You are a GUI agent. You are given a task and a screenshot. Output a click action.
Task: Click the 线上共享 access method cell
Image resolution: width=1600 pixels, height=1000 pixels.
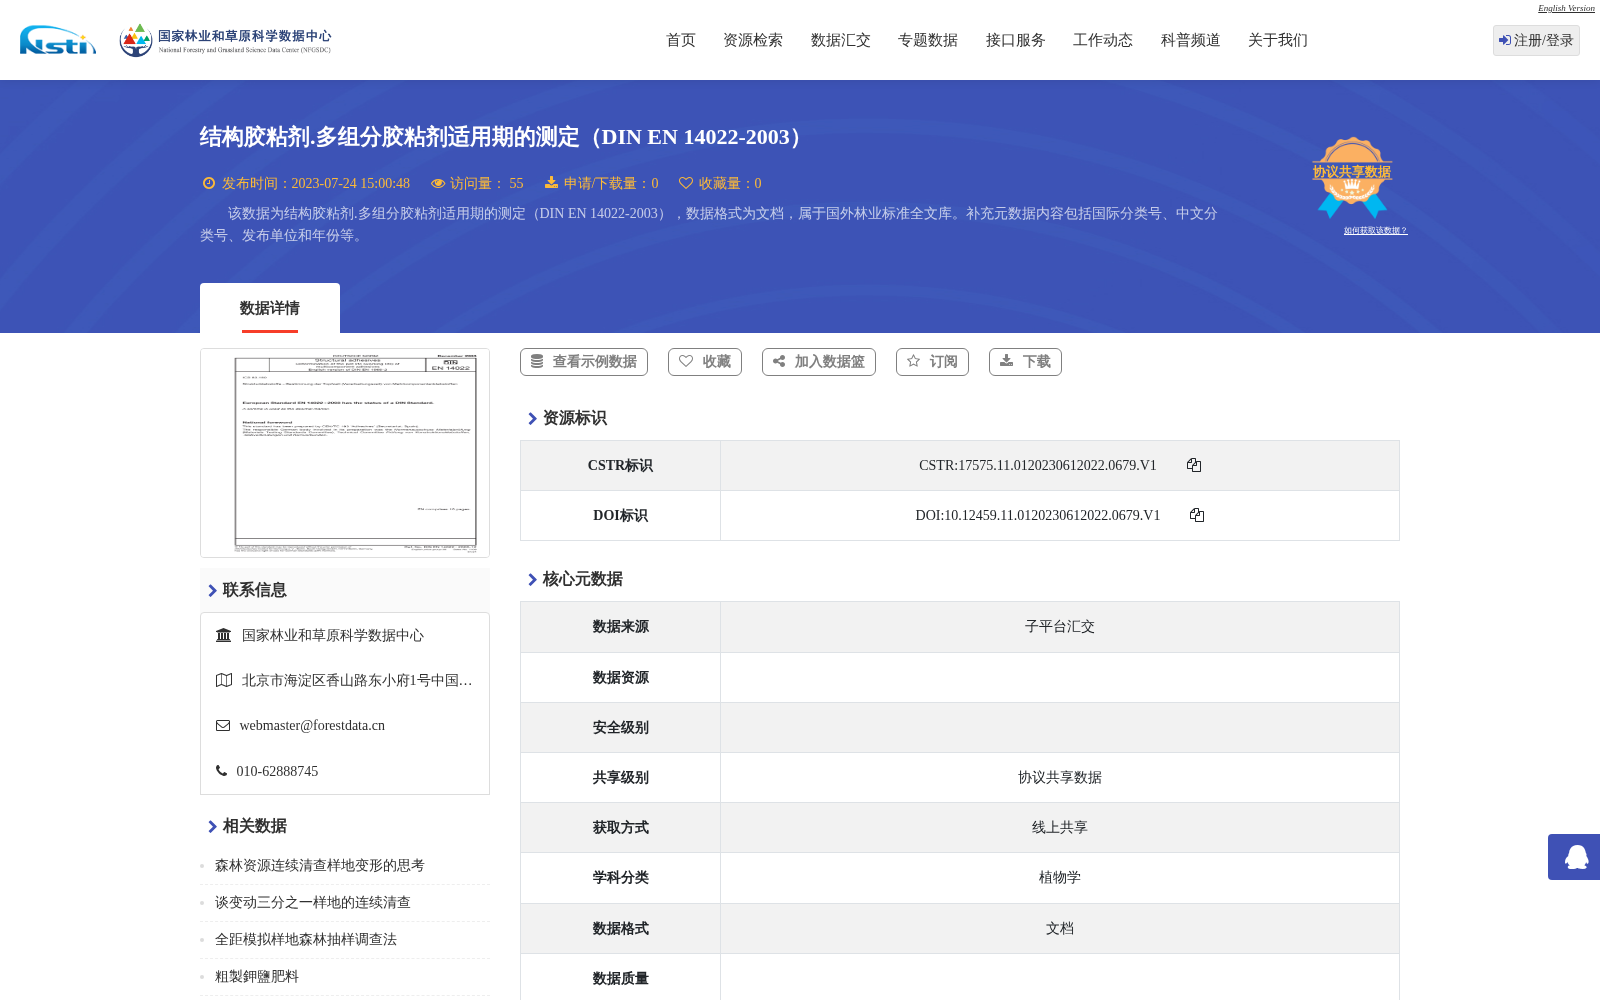coord(1060,828)
